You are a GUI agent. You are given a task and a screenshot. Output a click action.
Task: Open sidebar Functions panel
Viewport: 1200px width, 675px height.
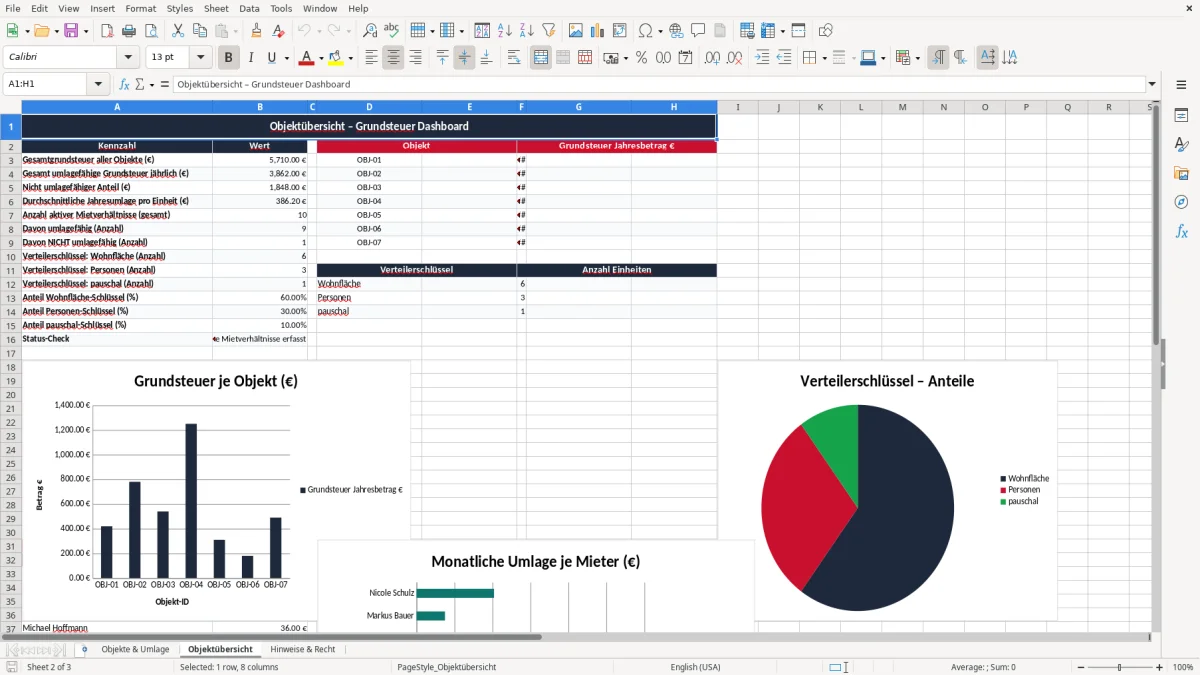[x=1181, y=231]
